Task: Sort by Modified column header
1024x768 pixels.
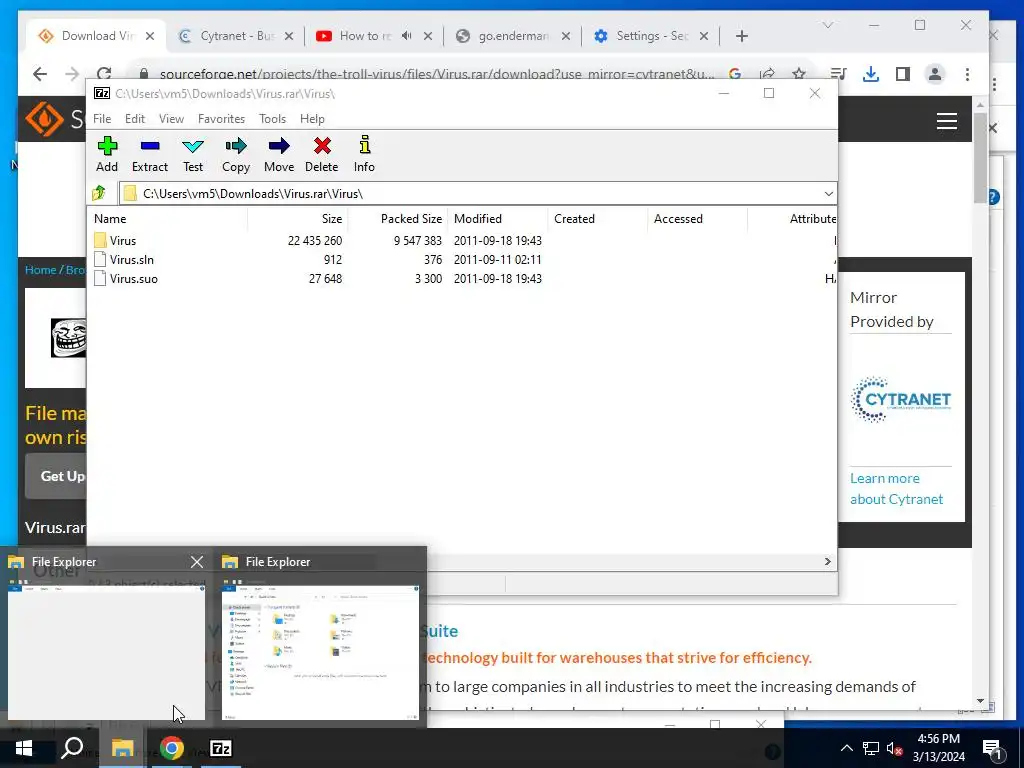Action: 498,219
